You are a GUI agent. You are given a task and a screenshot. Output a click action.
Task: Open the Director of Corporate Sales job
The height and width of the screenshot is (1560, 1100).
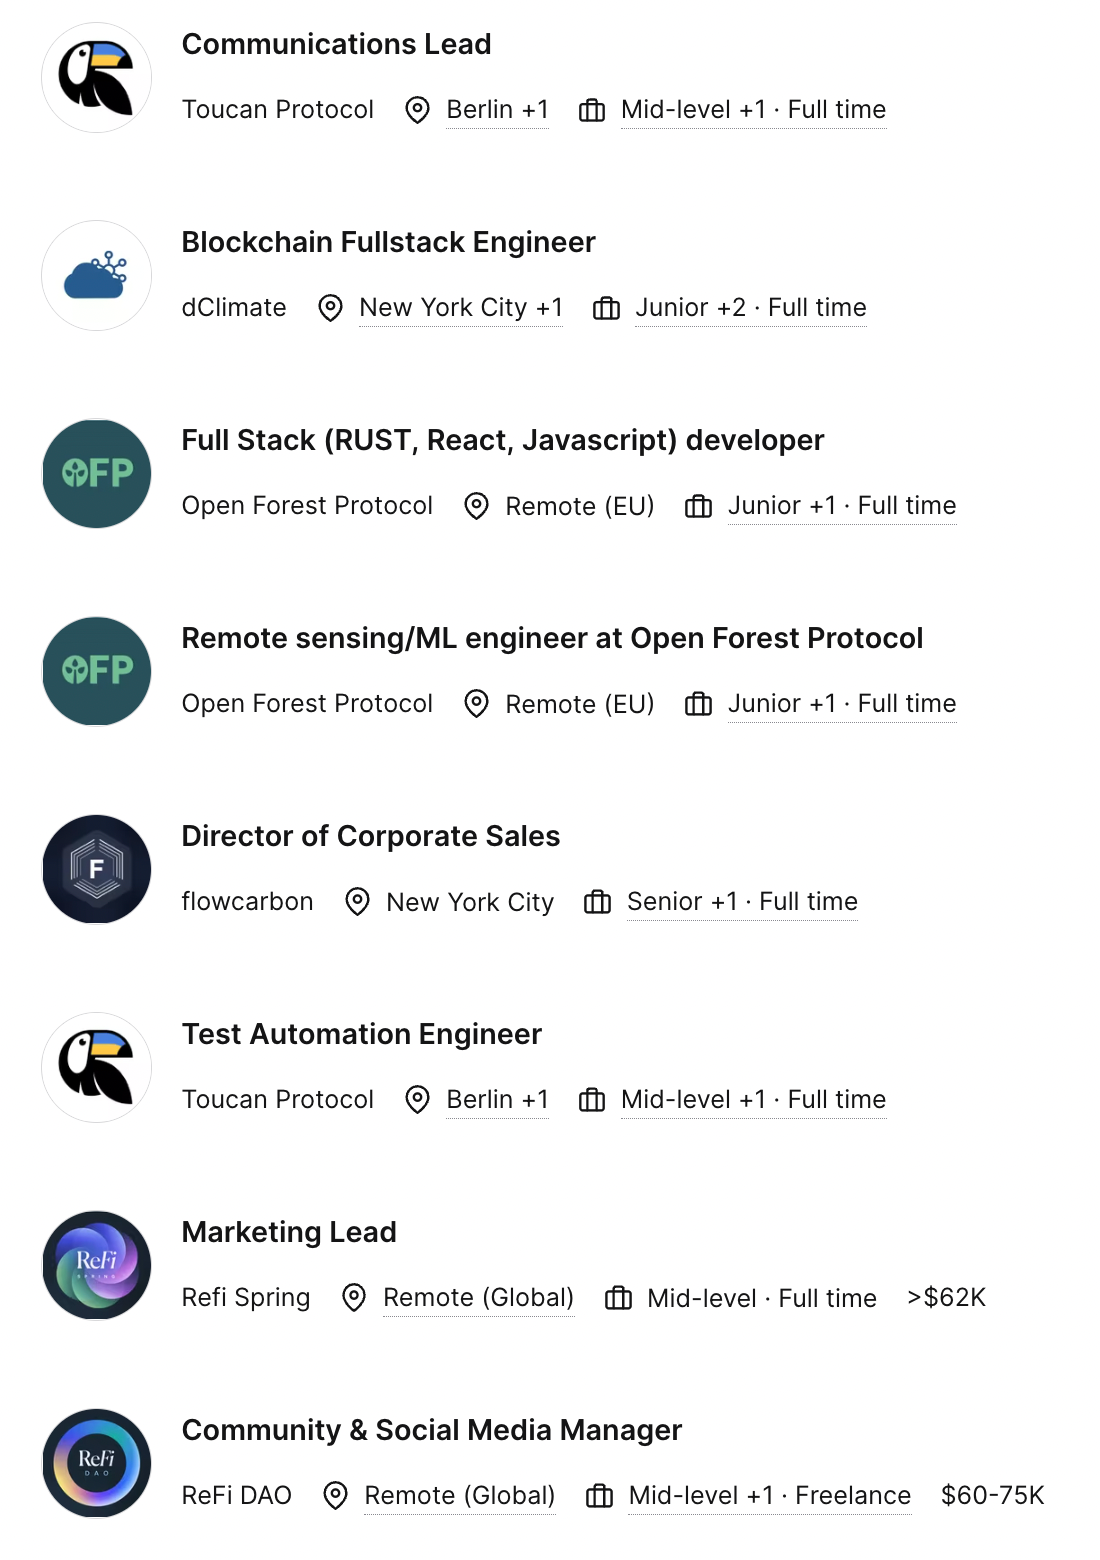click(370, 837)
